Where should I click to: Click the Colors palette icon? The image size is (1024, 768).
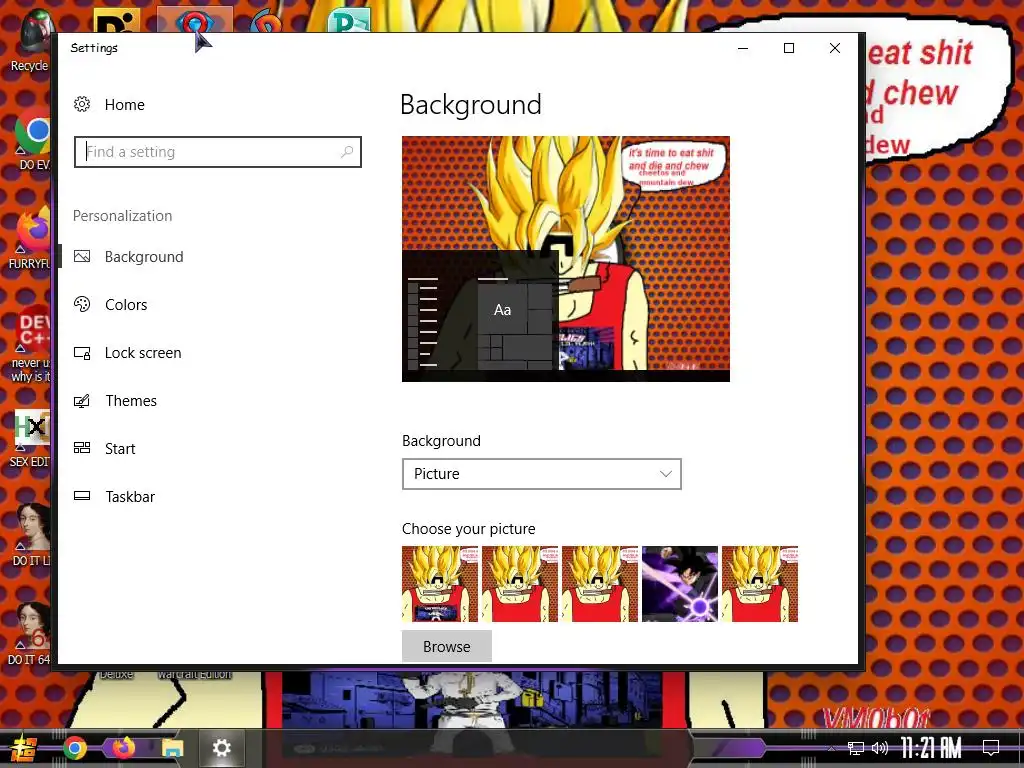pyautogui.click(x=82, y=304)
